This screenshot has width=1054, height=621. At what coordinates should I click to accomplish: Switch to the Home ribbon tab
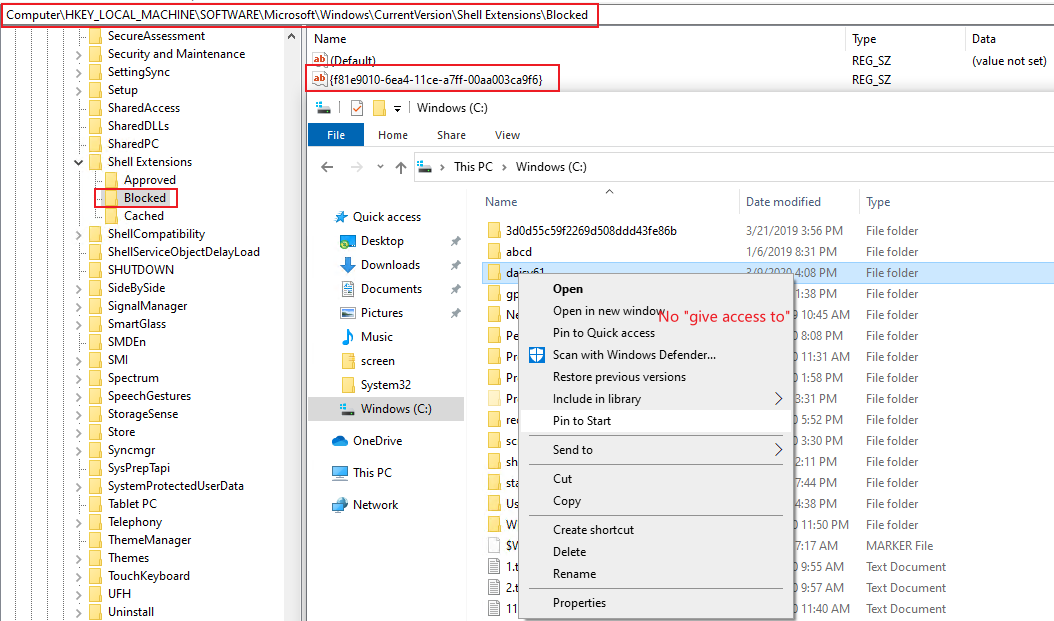393,135
